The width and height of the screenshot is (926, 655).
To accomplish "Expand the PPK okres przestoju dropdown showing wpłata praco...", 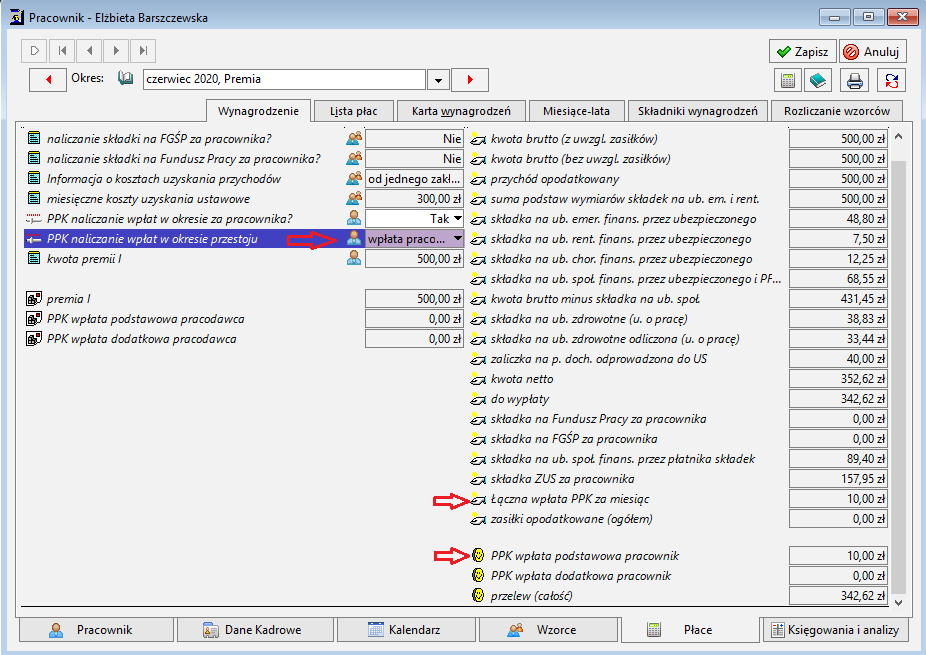I will point(458,239).
